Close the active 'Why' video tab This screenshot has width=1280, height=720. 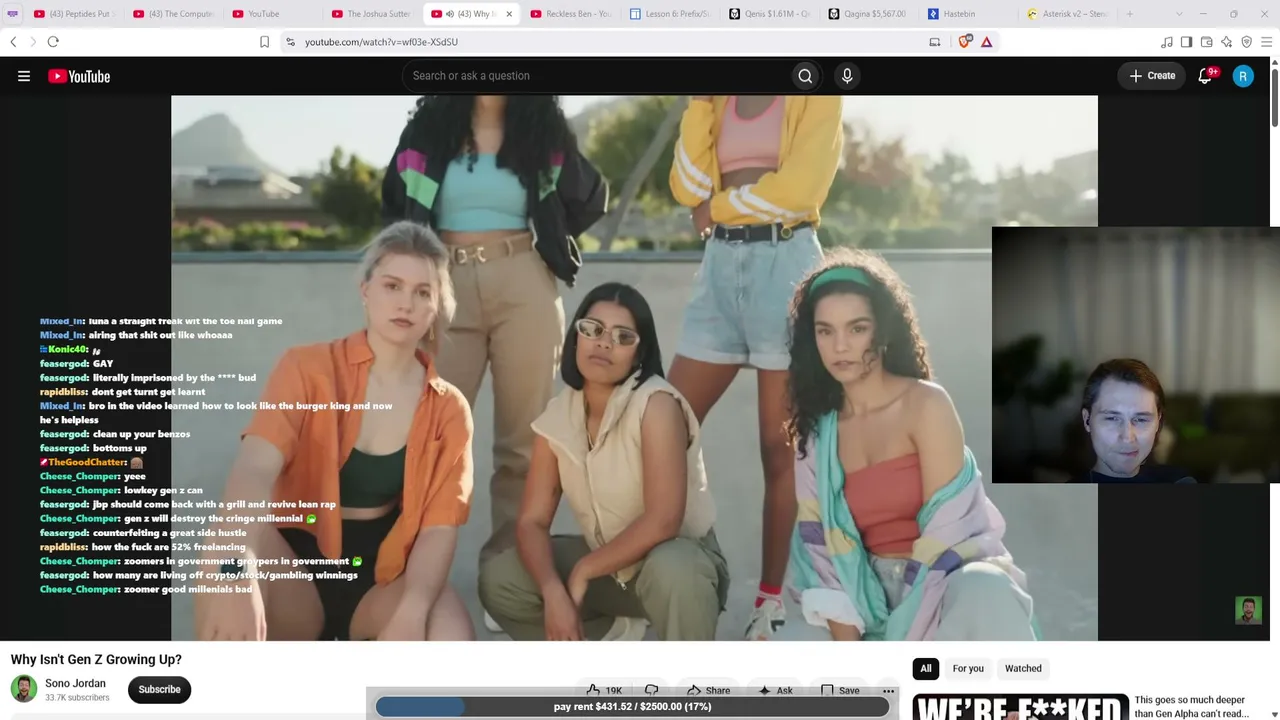pyautogui.click(x=509, y=14)
